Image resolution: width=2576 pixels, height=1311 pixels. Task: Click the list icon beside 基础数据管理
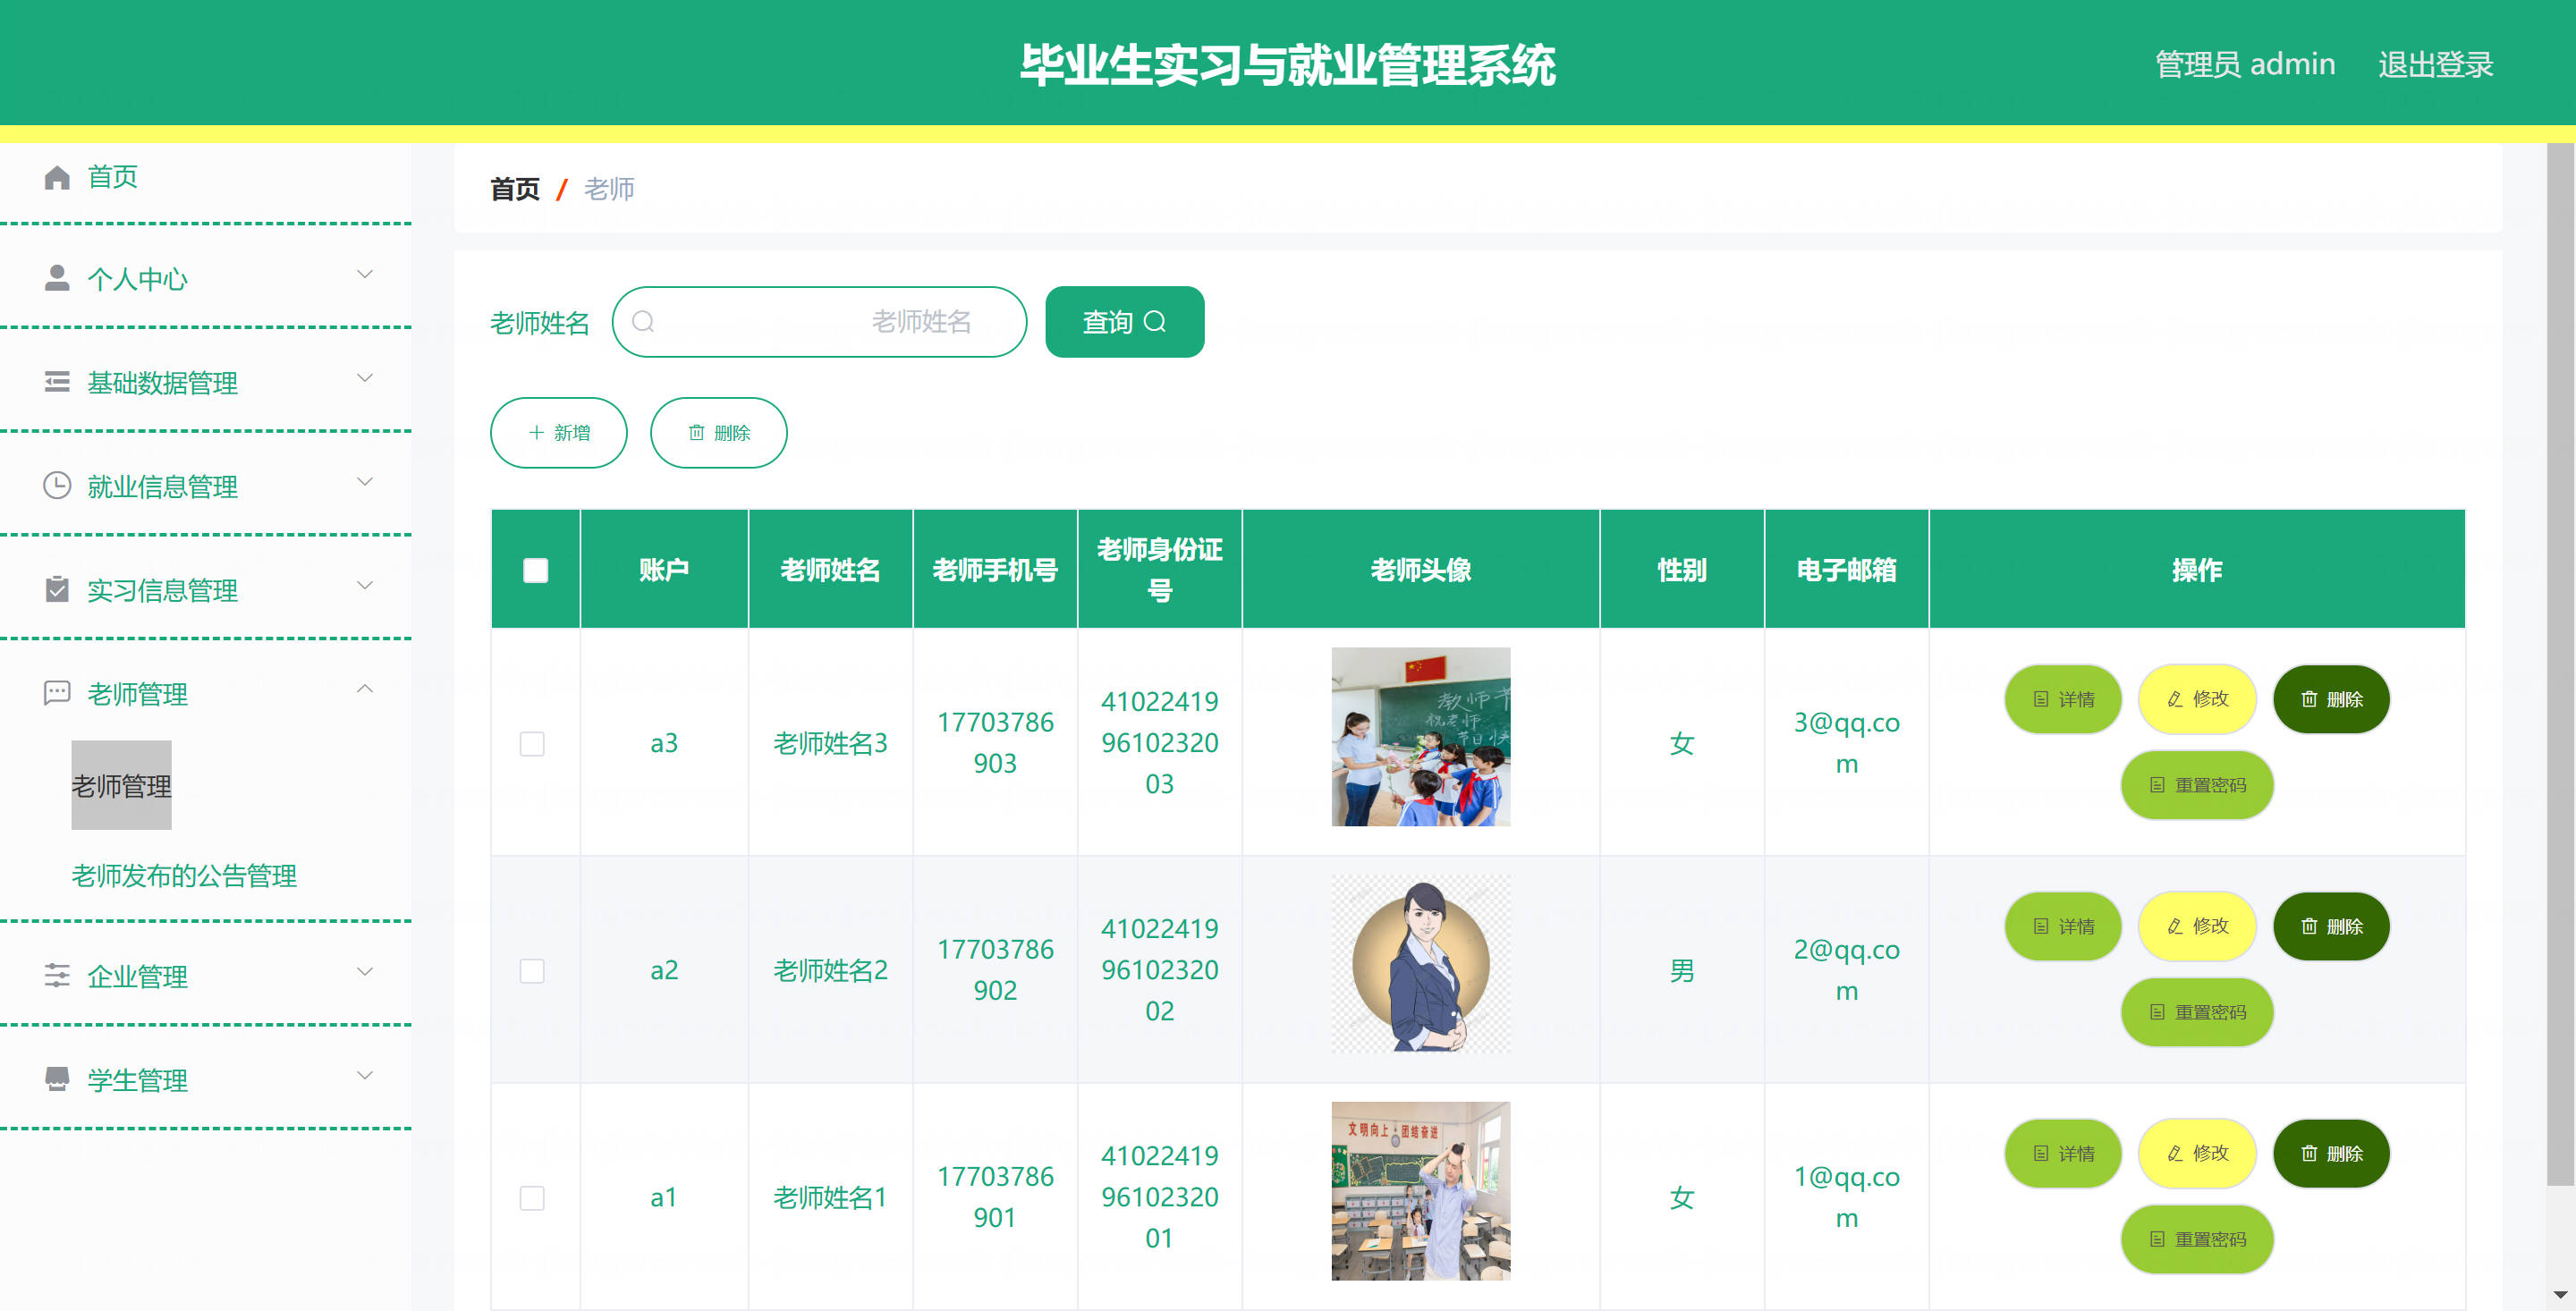click(x=57, y=382)
